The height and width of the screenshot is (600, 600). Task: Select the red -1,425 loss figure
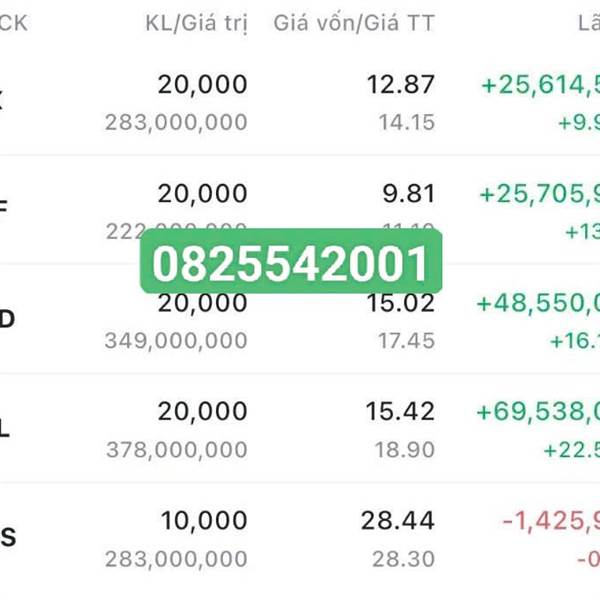[551, 521]
